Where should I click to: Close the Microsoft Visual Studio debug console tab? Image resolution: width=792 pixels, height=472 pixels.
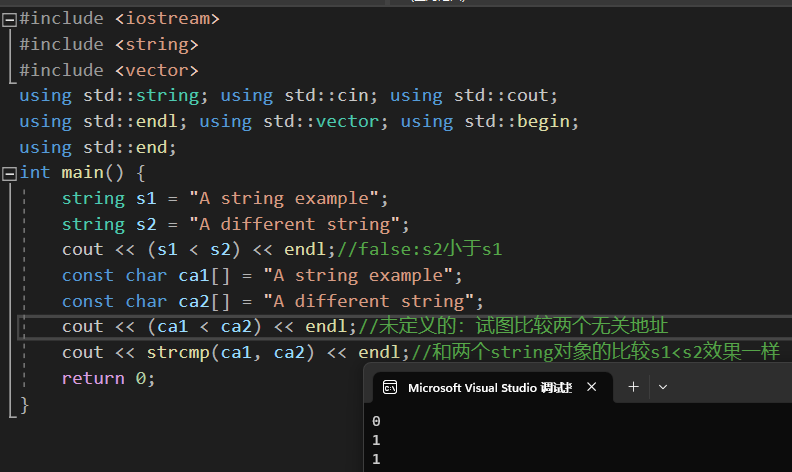coord(592,387)
